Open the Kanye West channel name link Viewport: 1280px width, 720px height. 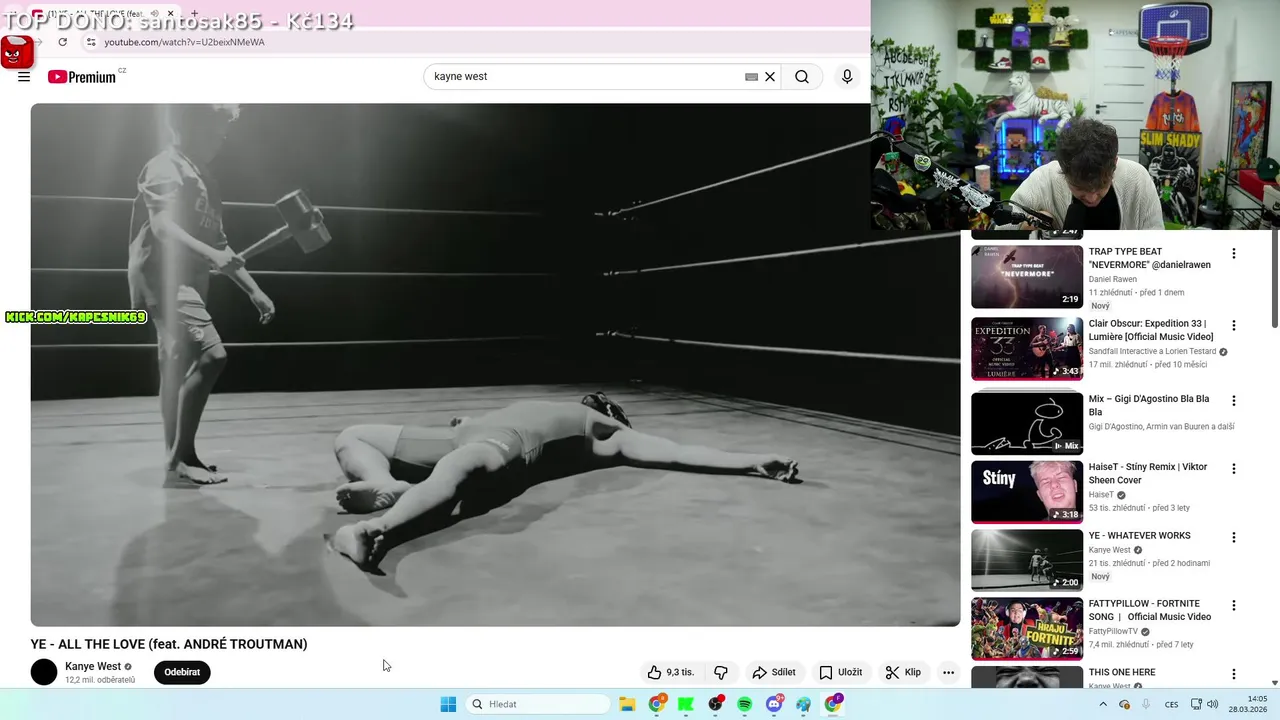(93, 666)
